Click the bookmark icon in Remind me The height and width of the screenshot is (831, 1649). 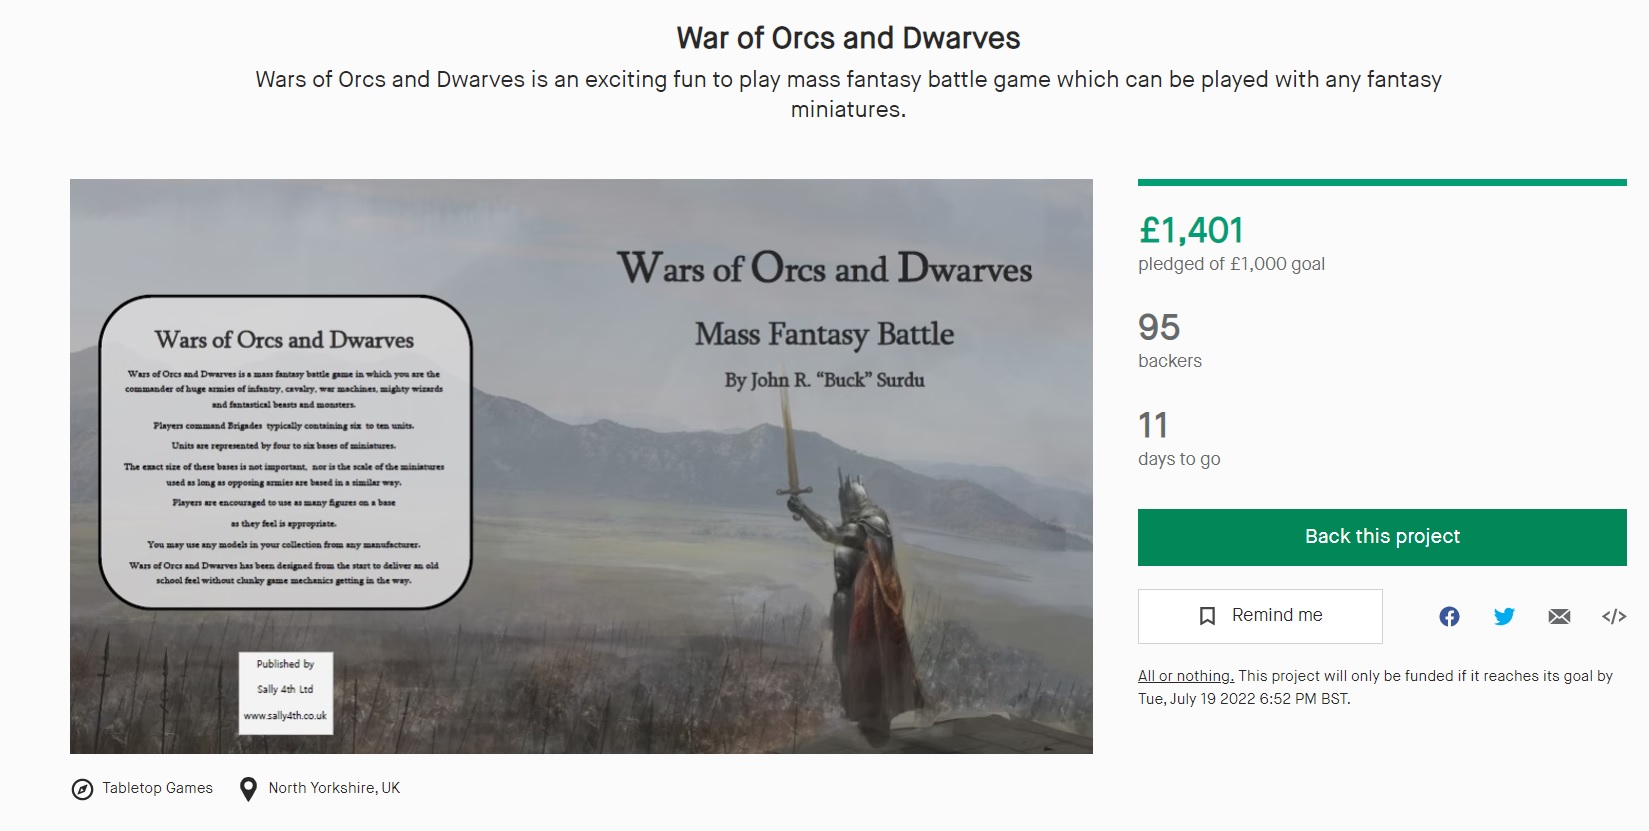(1208, 615)
